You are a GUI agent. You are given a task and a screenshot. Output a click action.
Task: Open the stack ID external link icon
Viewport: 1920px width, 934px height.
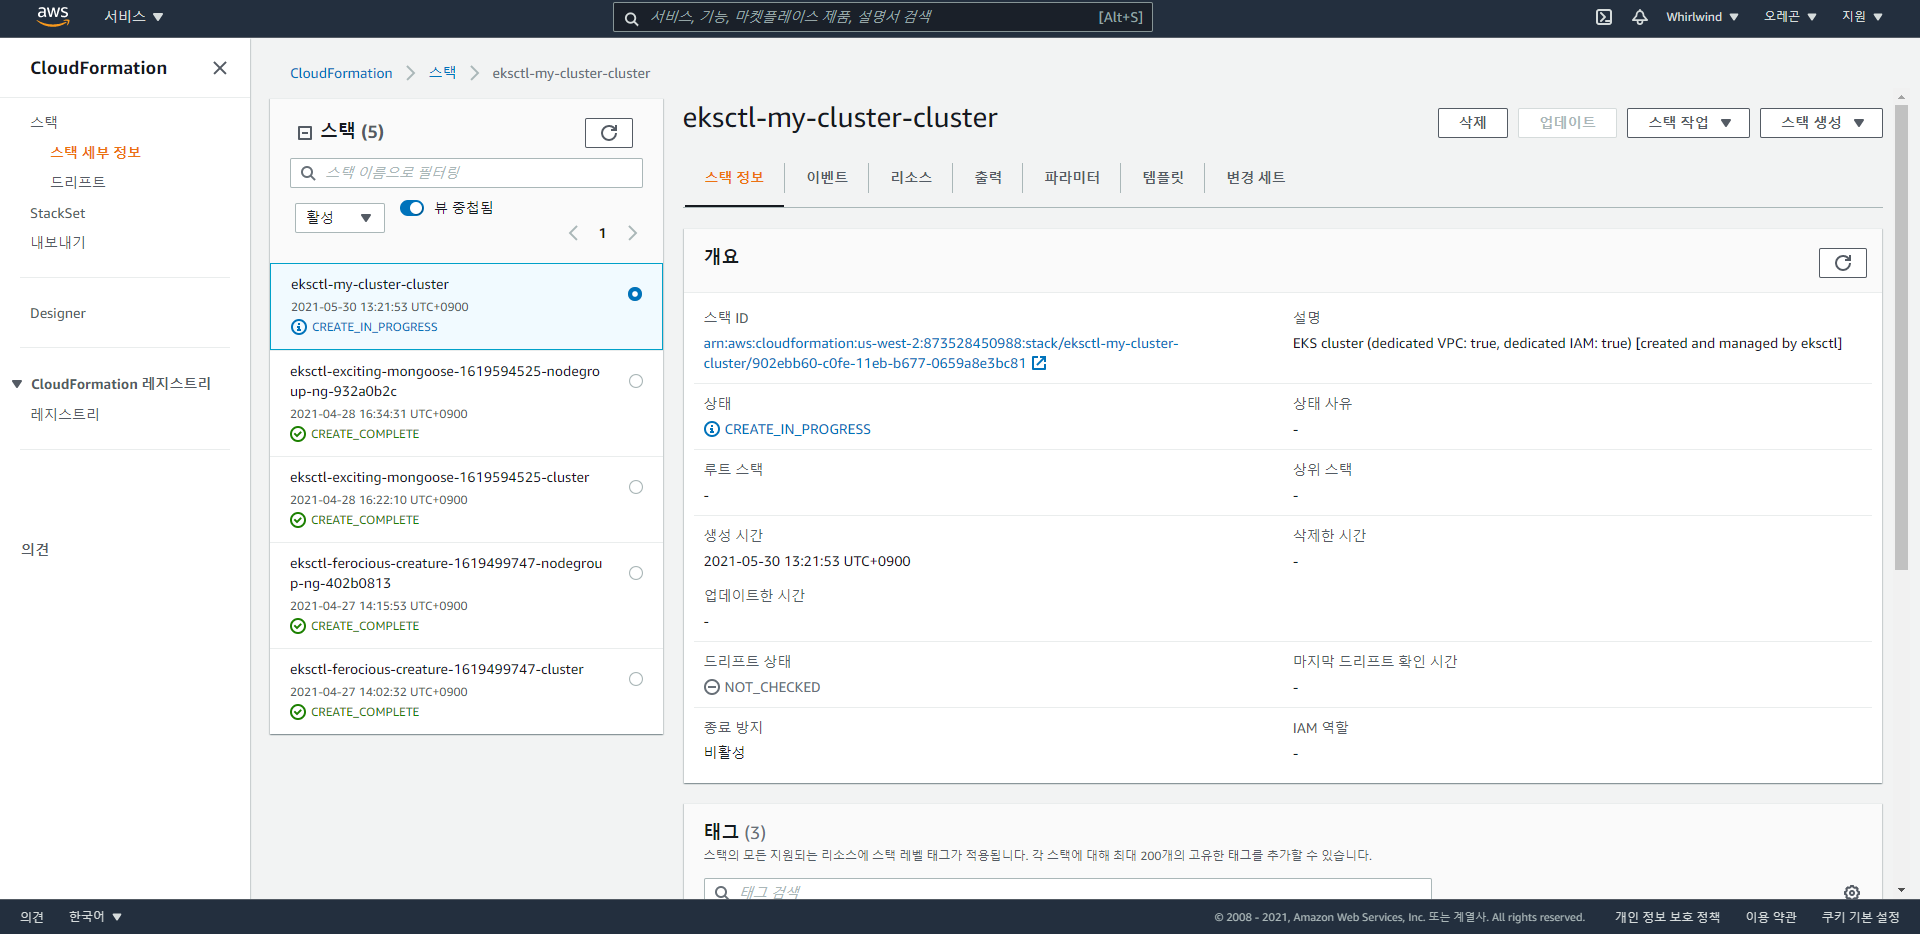[1039, 363]
